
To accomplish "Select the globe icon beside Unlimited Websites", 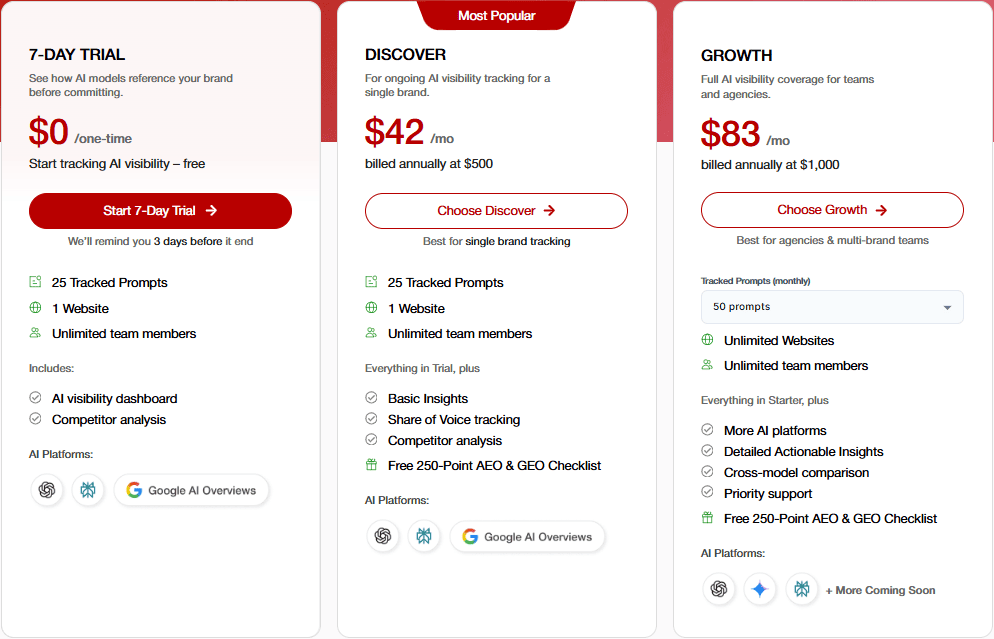I will [x=705, y=340].
